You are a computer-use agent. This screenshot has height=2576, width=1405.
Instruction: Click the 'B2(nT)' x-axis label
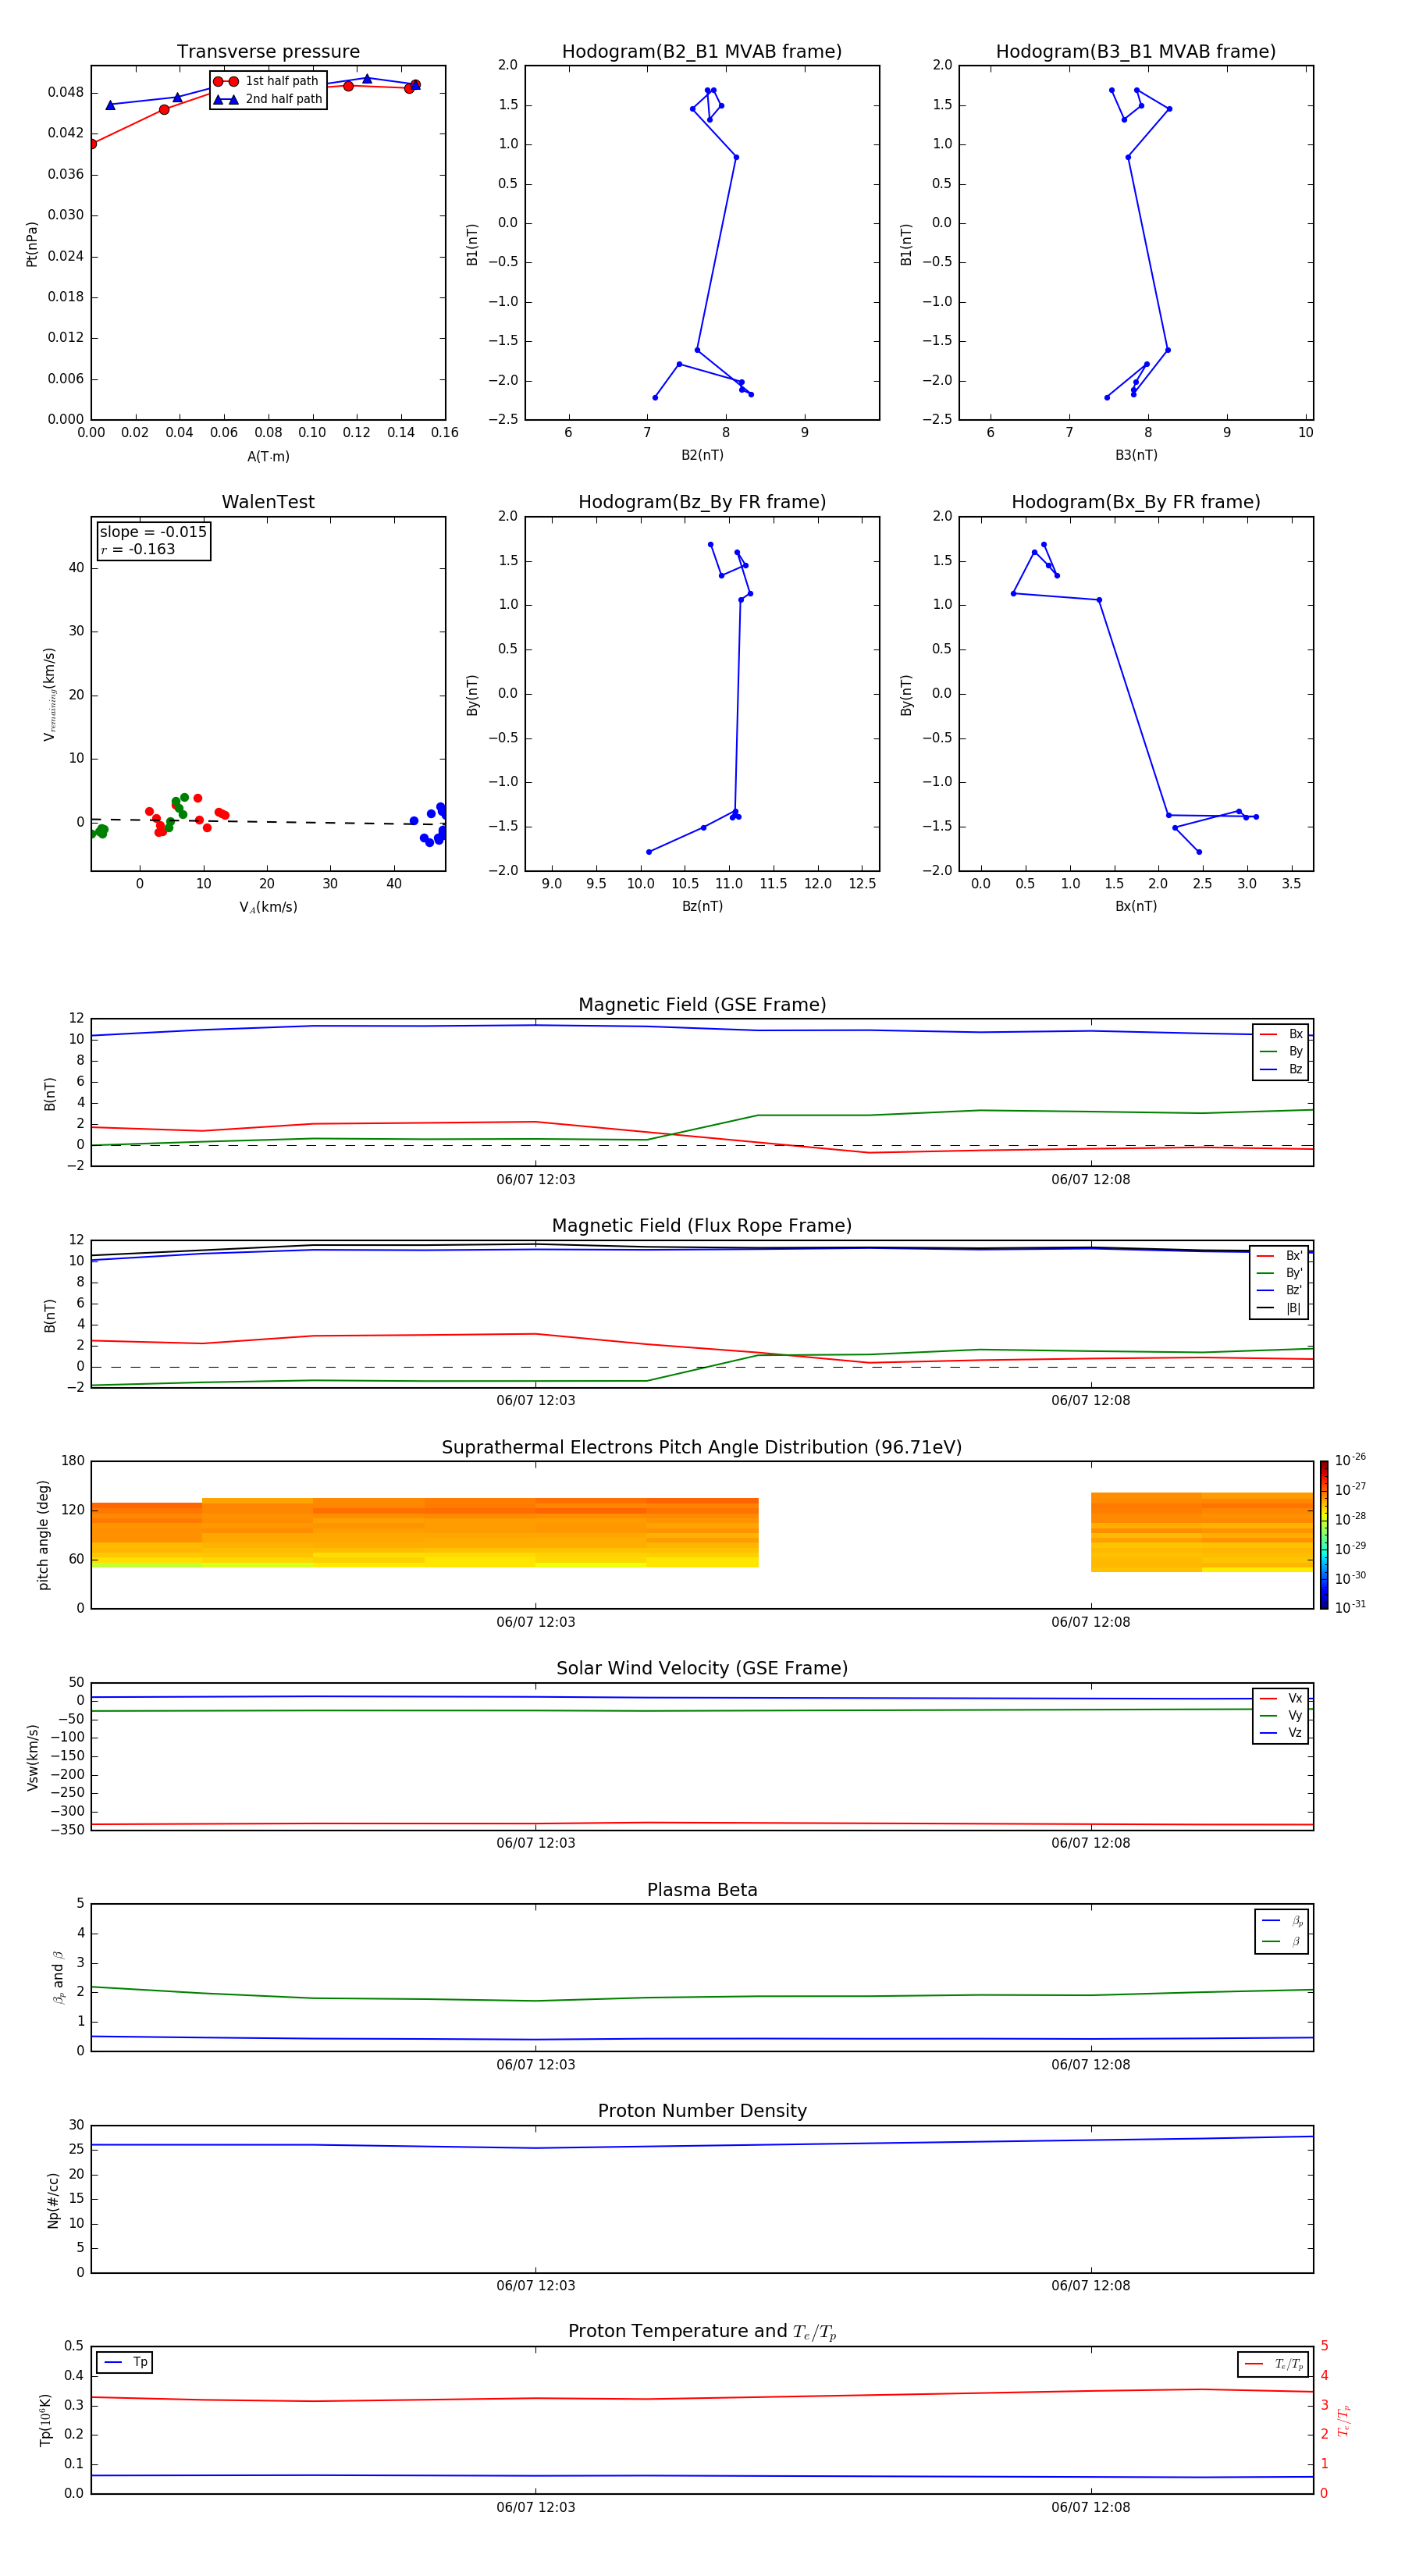(x=702, y=456)
